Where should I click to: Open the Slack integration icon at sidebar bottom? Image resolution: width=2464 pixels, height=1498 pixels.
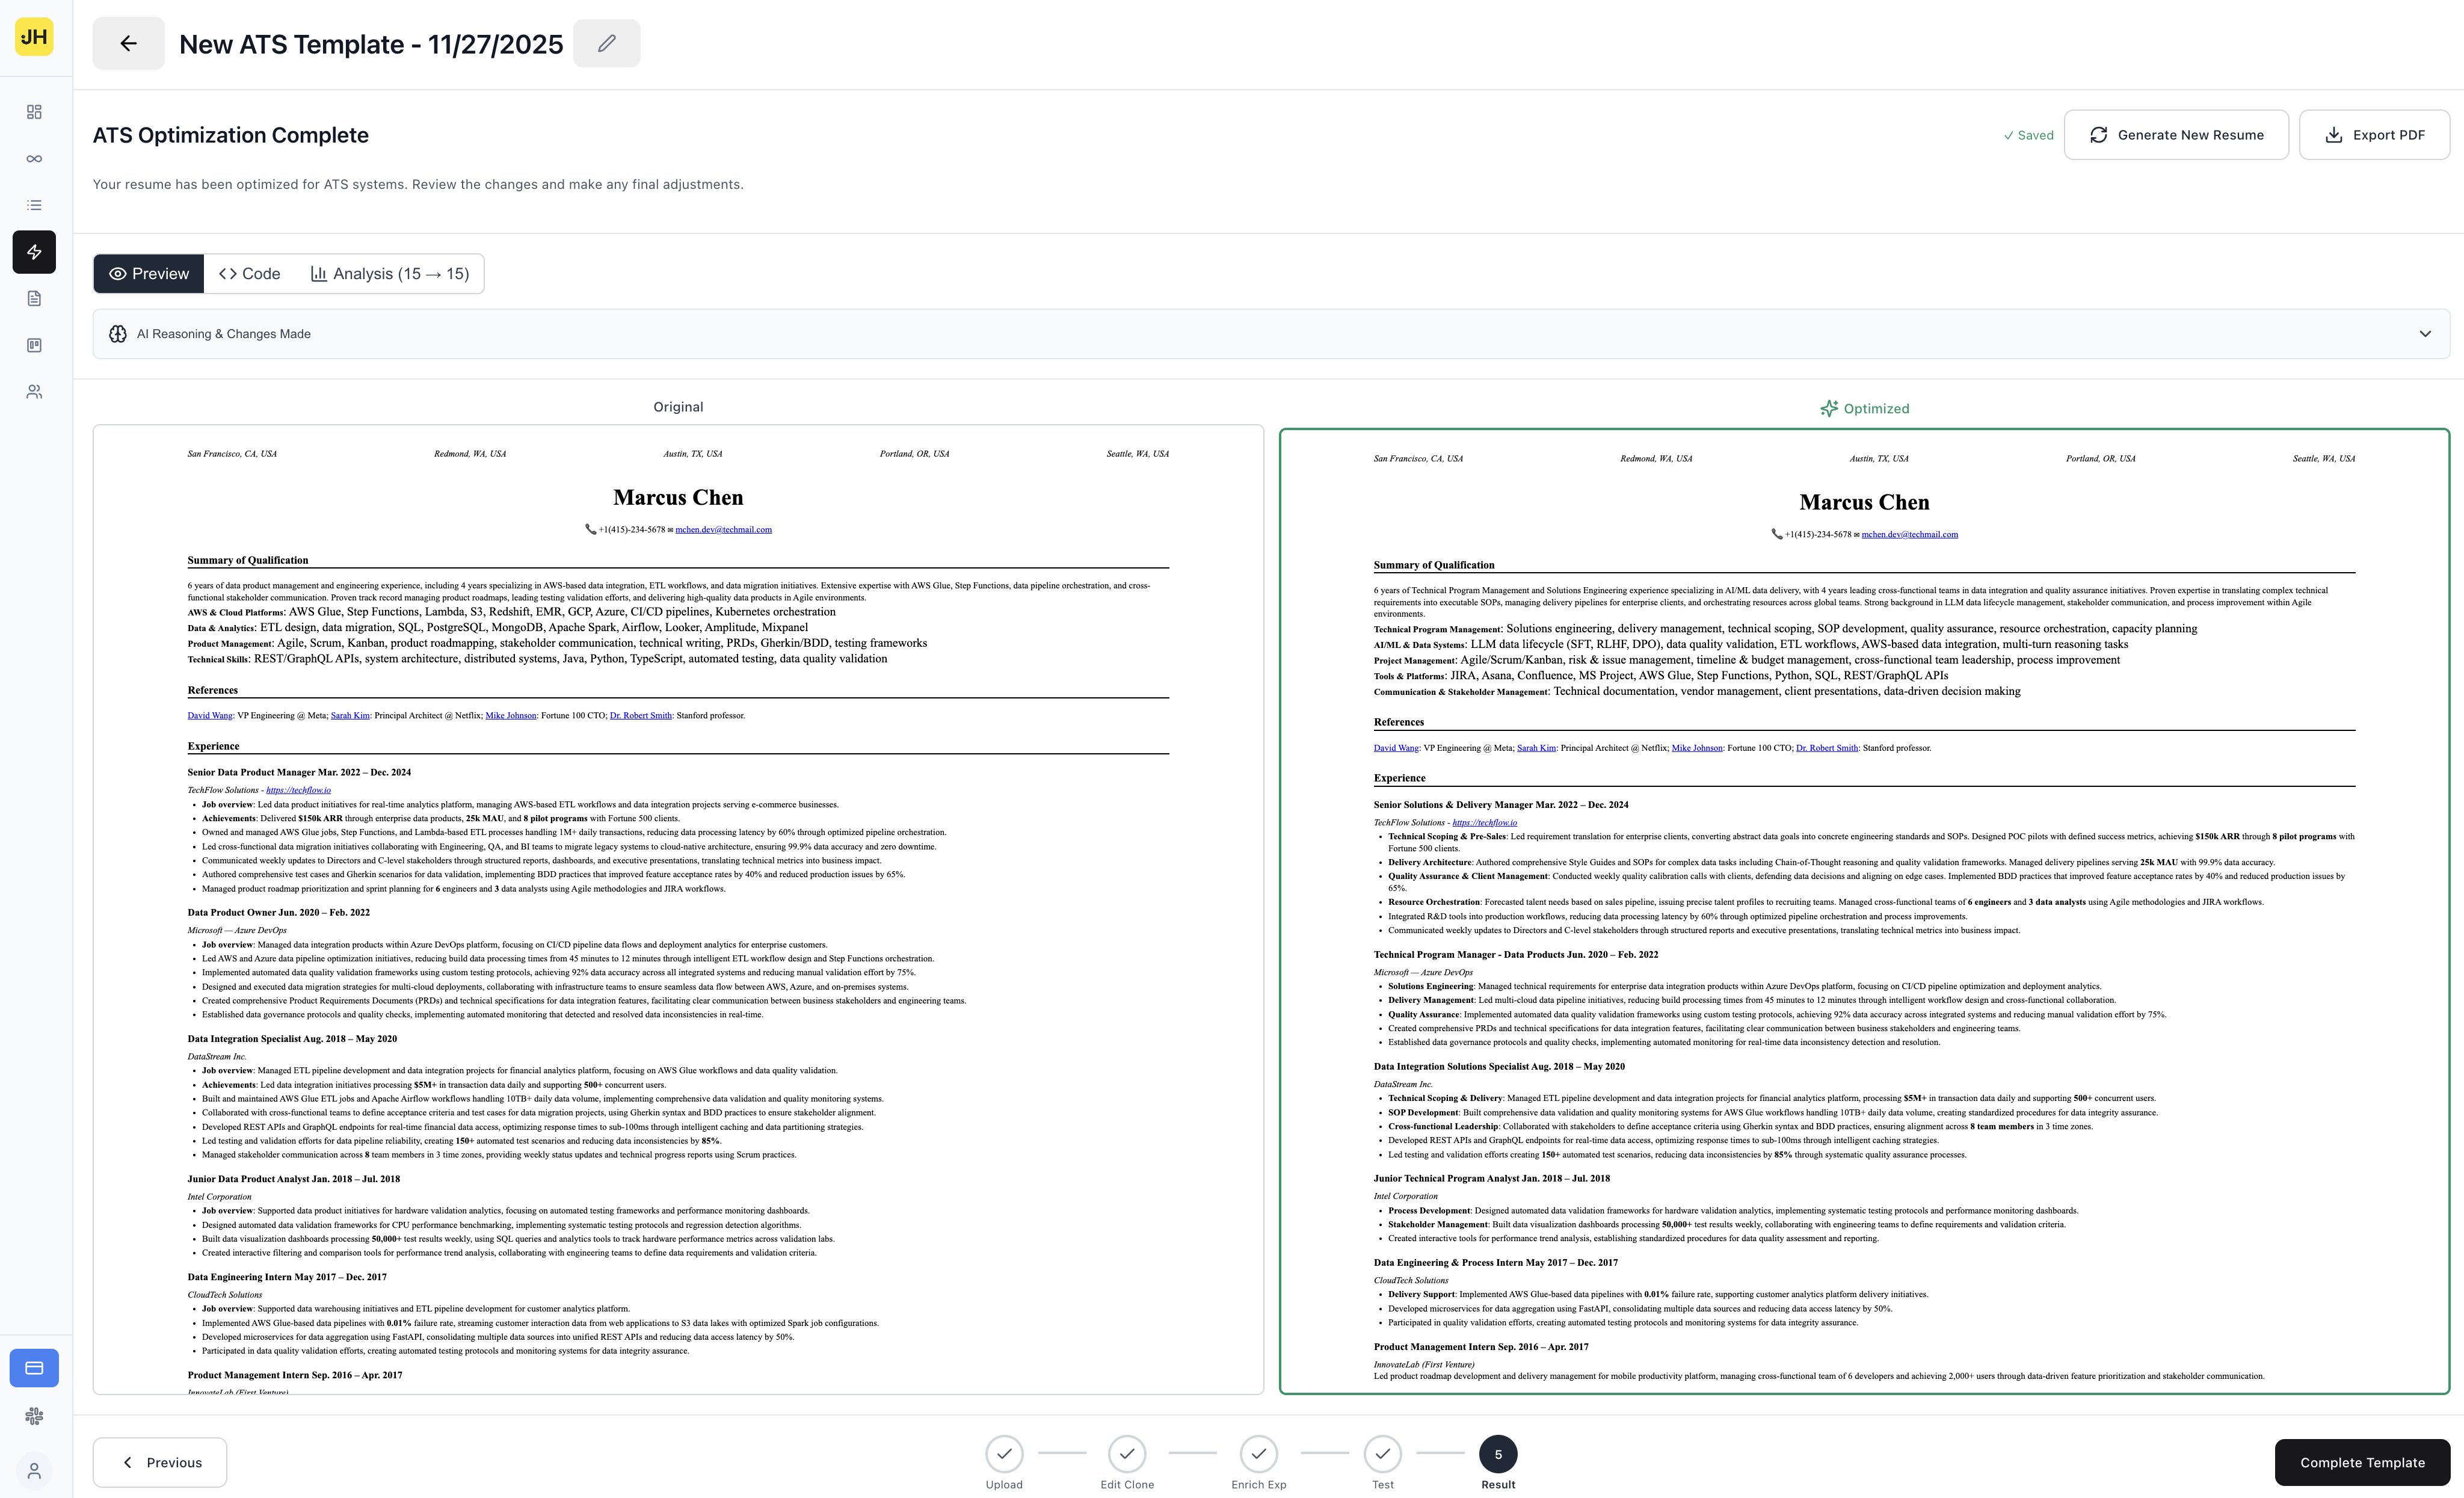(x=33, y=1416)
